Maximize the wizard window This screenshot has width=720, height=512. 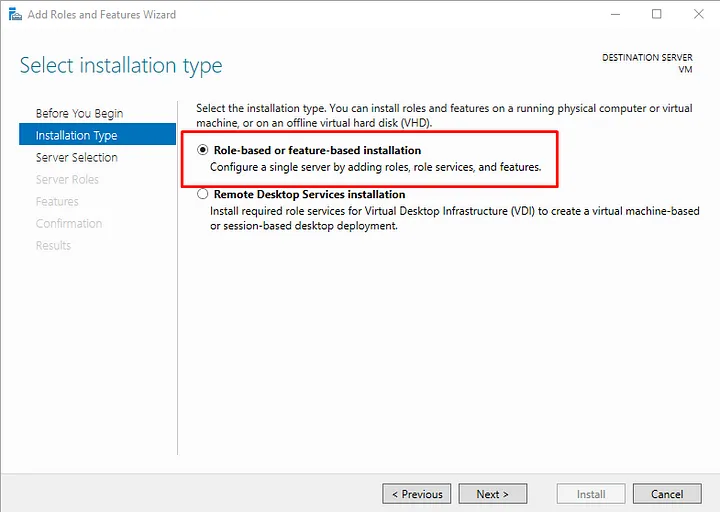click(657, 15)
